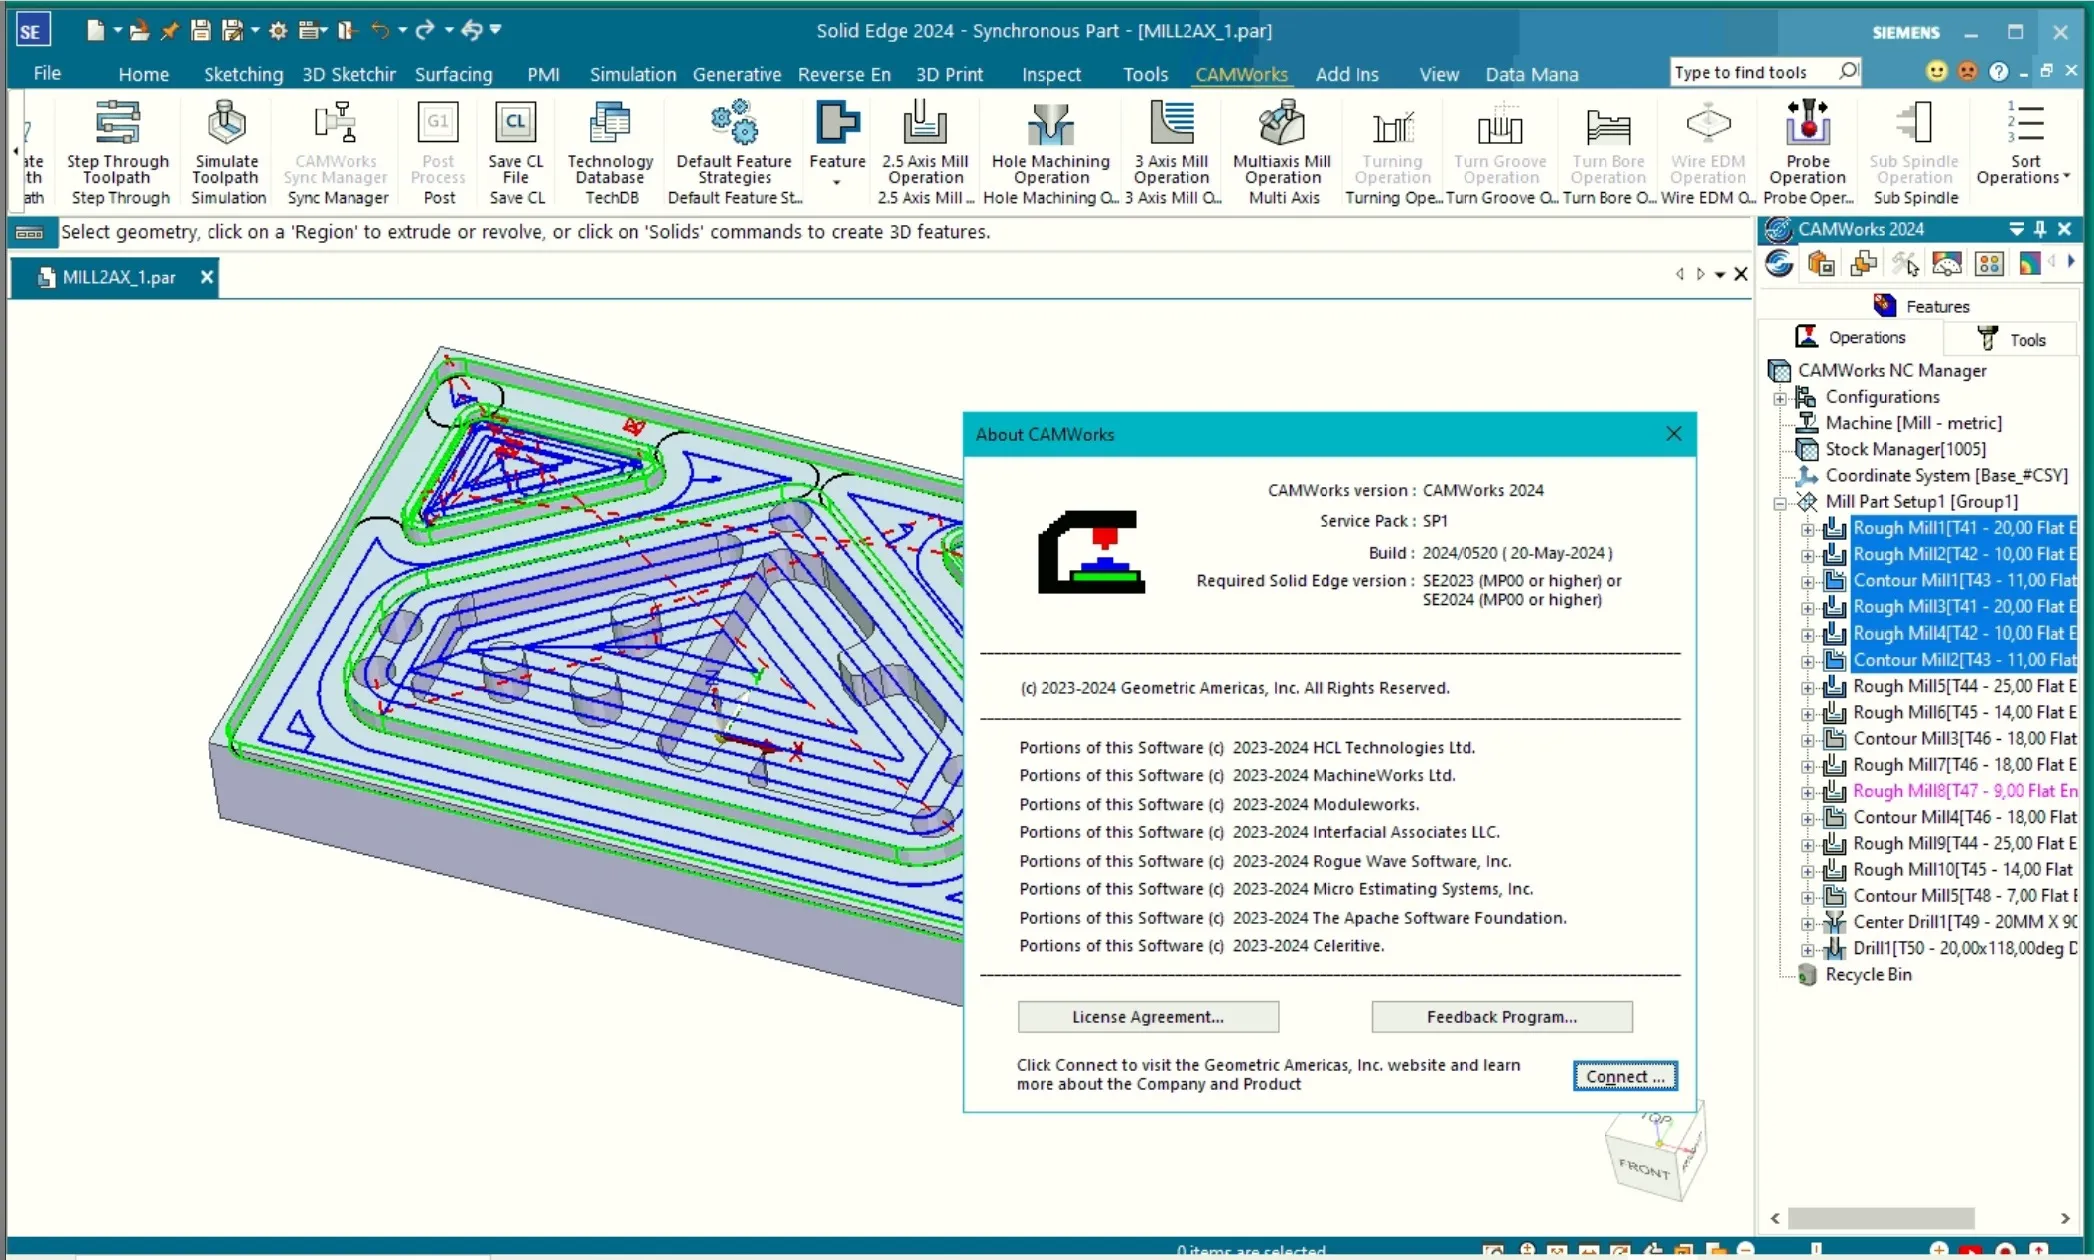Screen dimensions: 2094x1260
Task: Click the Redo arrow icon
Action: (425, 30)
